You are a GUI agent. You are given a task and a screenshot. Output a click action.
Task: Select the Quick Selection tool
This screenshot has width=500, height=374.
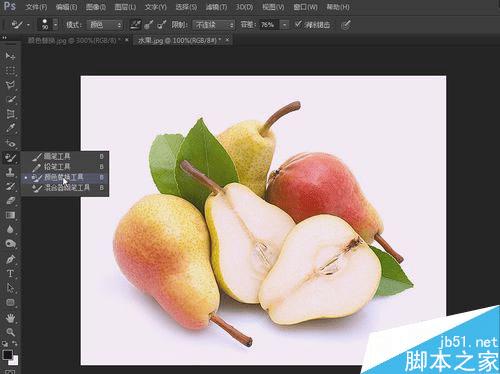tap(10, 99)
